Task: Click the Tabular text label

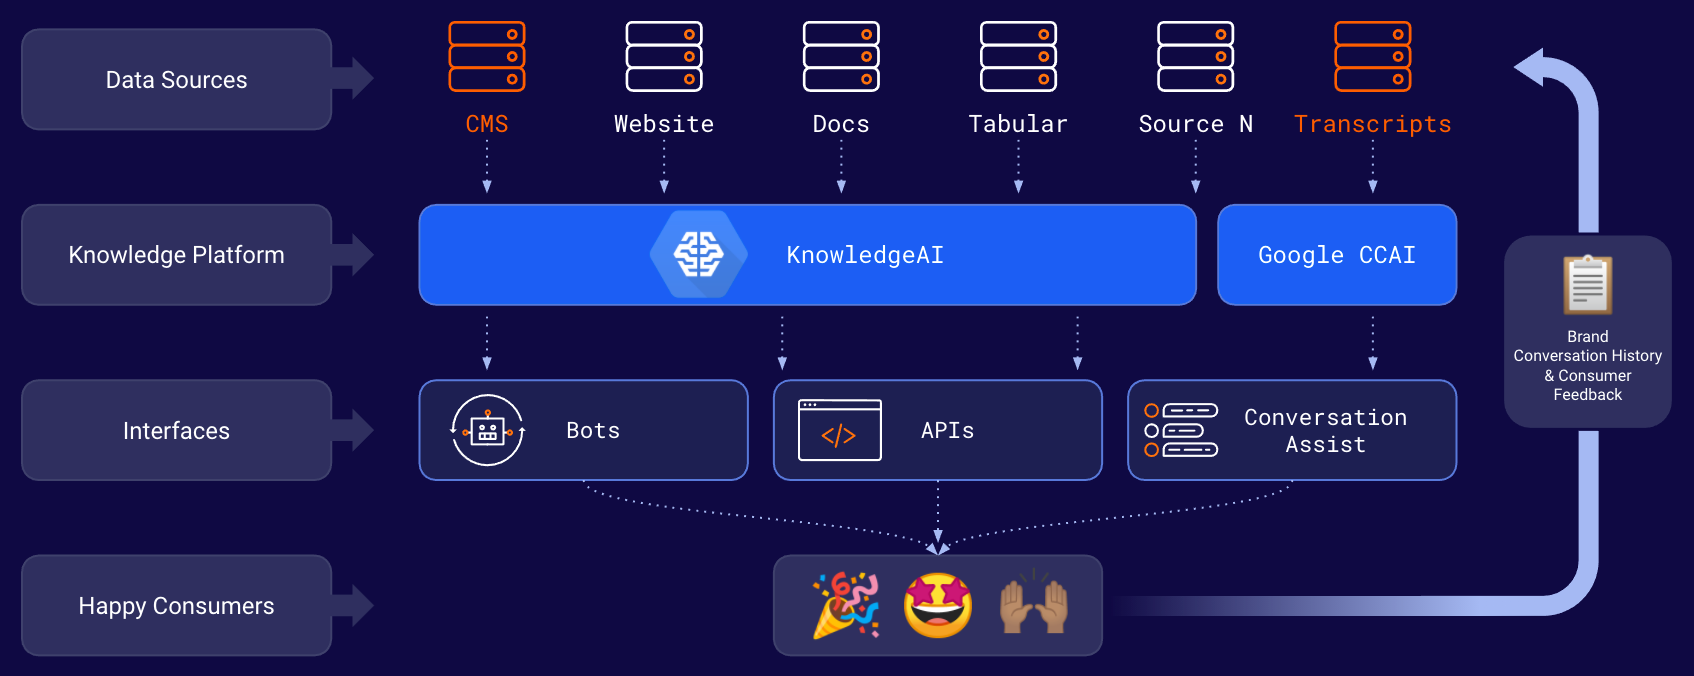Action: tap(1018, 124)
